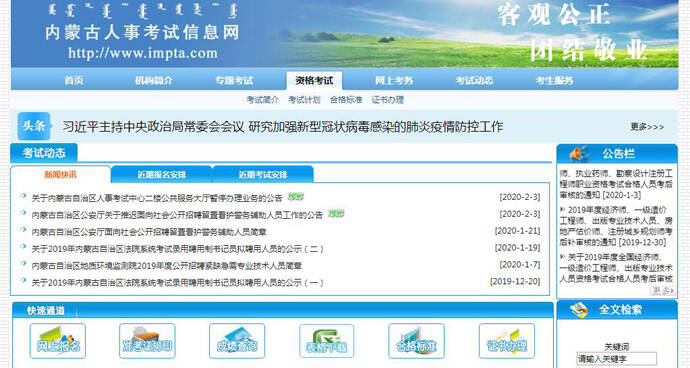The width and height of the screenshot is (690, 368).
Task: Open the 准考证打印 quick channel icon
Action: click(x=147, y=341)
